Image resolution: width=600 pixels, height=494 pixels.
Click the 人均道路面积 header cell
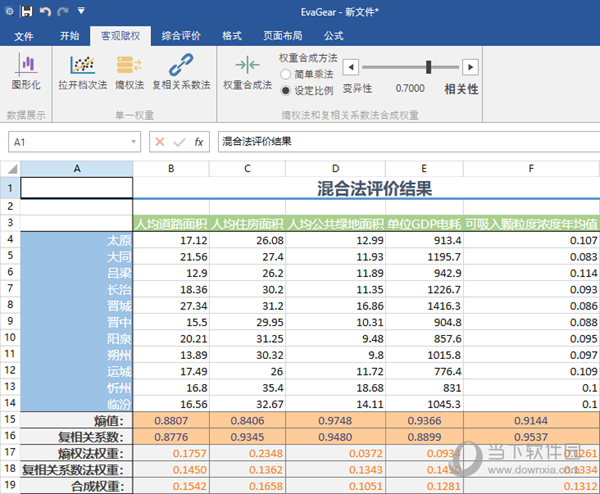point(171,224)
